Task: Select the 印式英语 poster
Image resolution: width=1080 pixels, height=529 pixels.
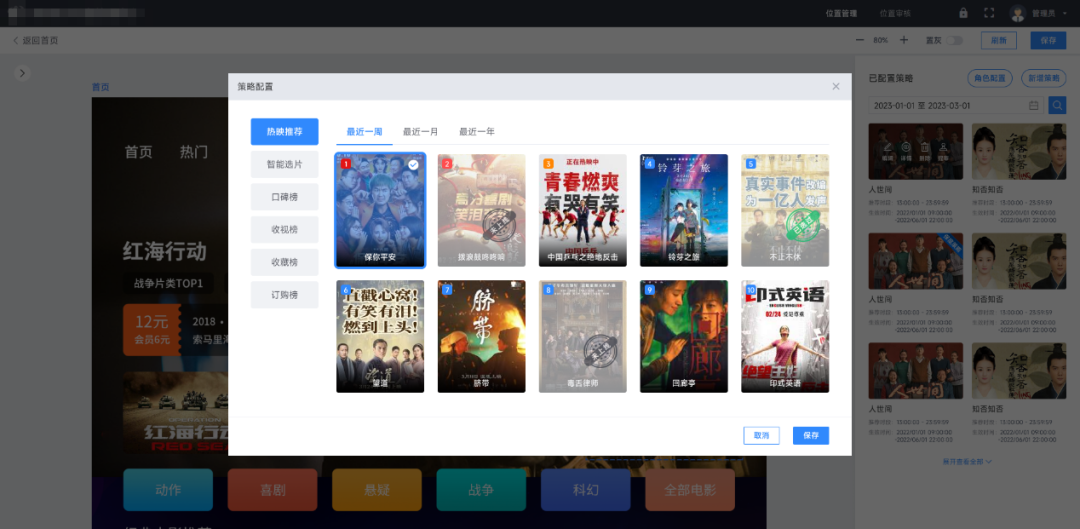Action: point(785,336)
